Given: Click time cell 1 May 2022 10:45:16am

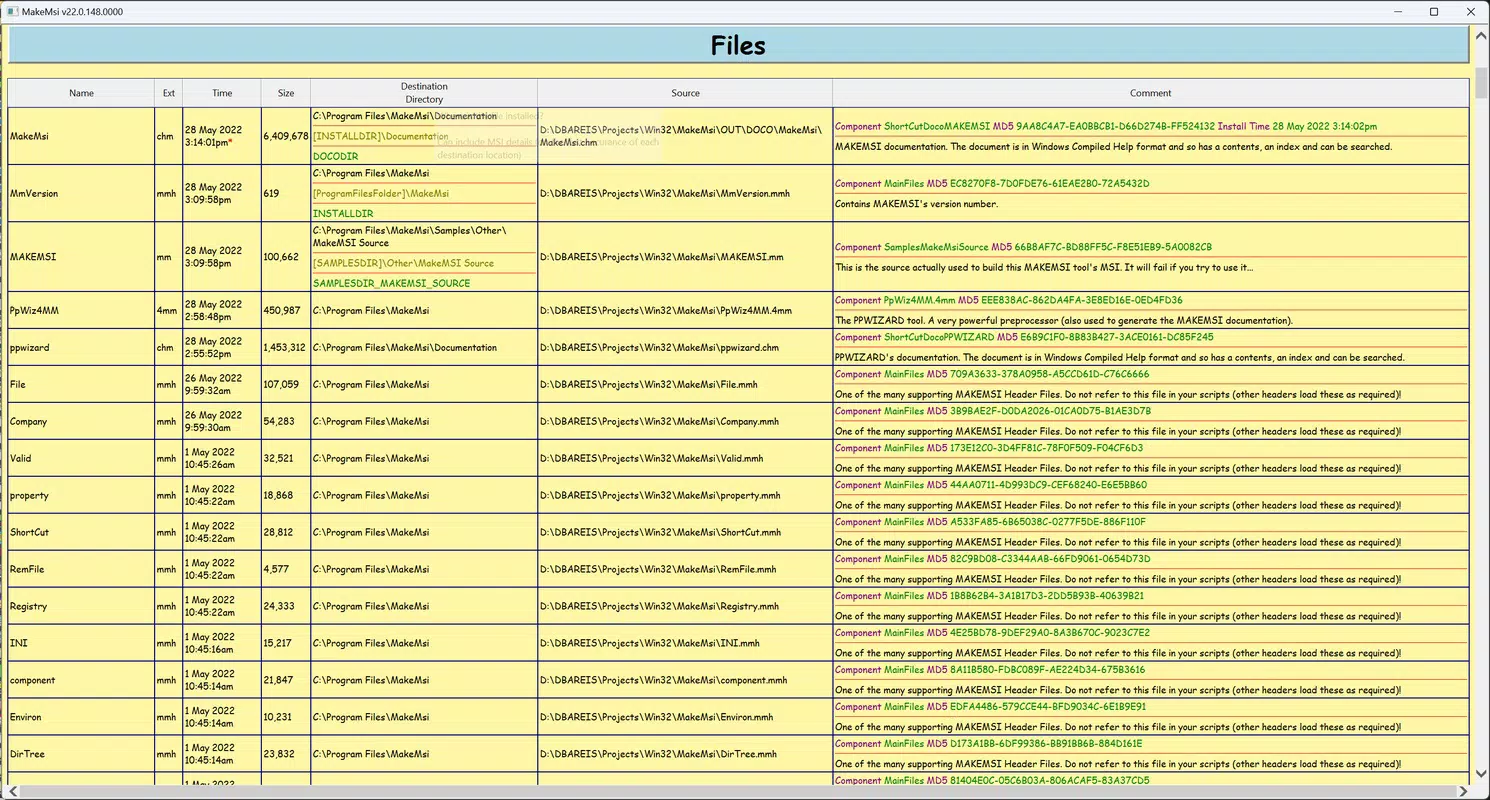Looking at the screenshot, I should tap(222, 643).
